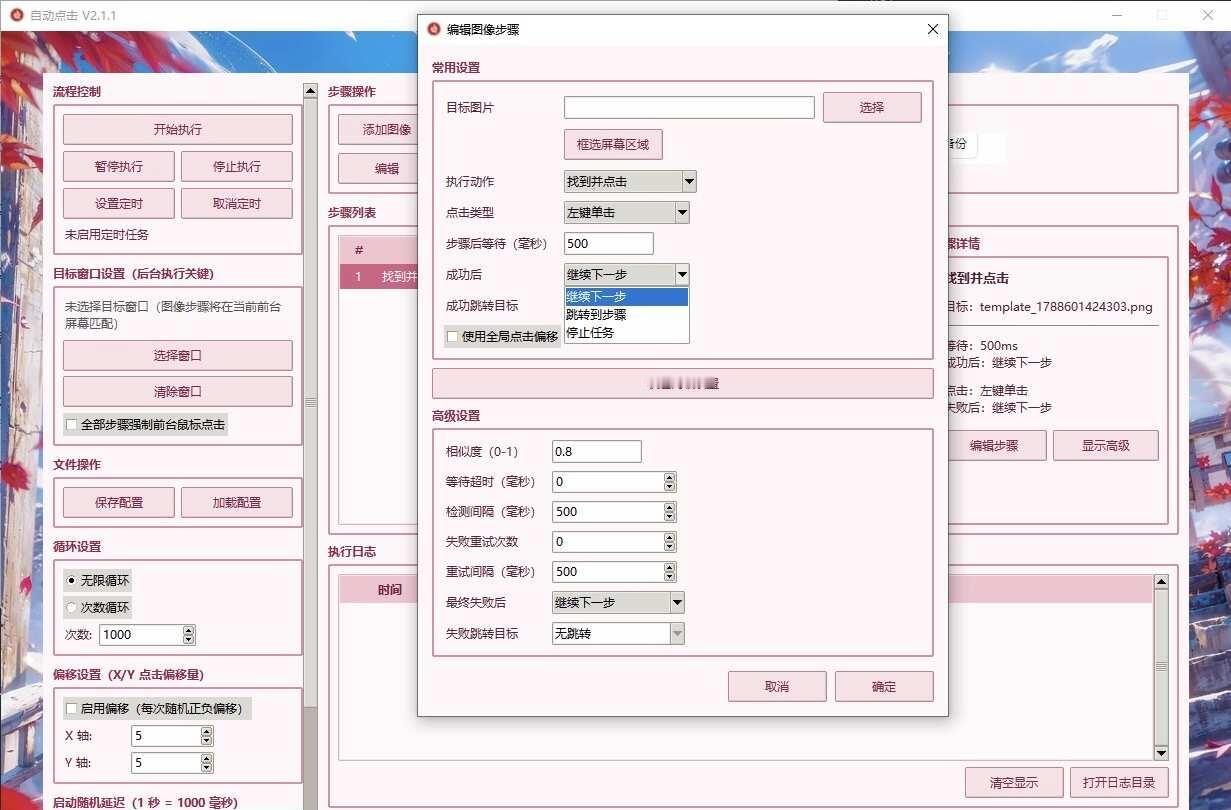This screenshot has height=810, width=1231.
Task: Decrease X 轴 offset spinner value
Action: 207,741
